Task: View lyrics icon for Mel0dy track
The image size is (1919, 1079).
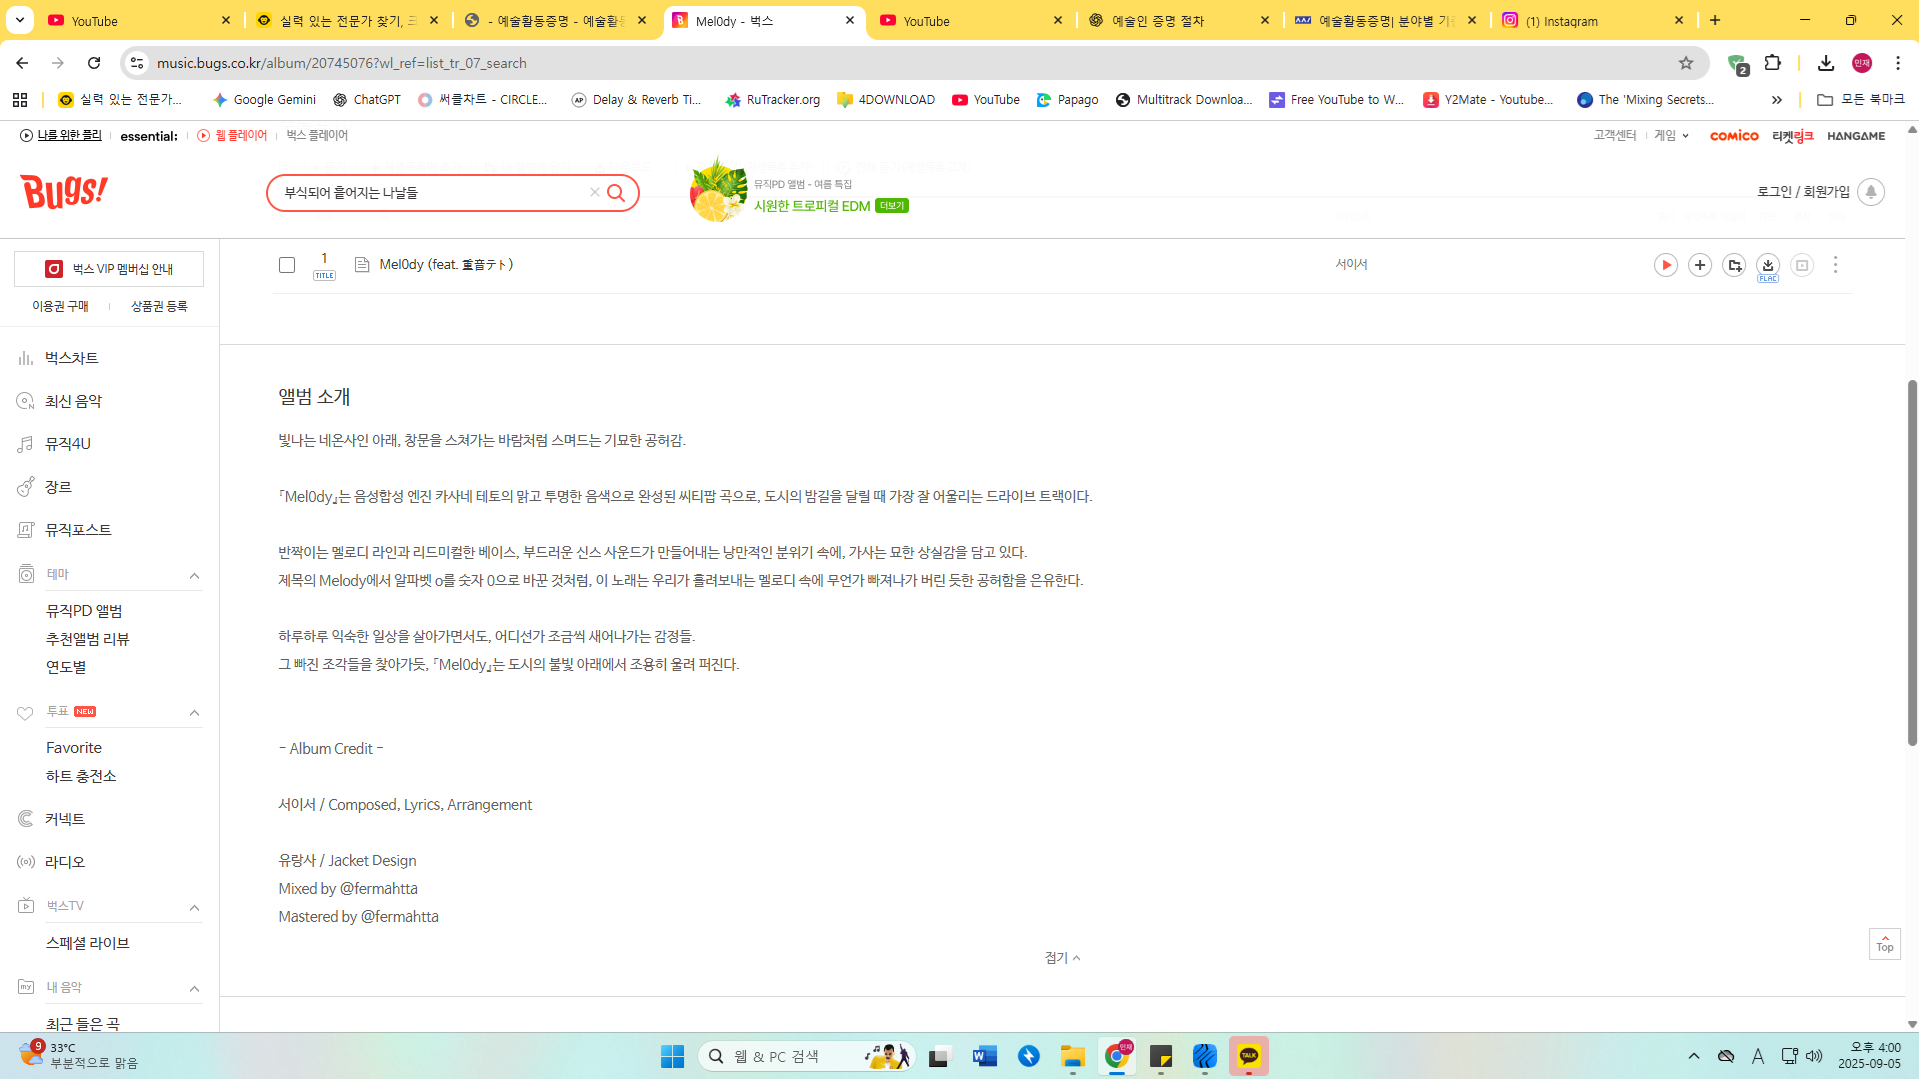Action: point(362,265)
